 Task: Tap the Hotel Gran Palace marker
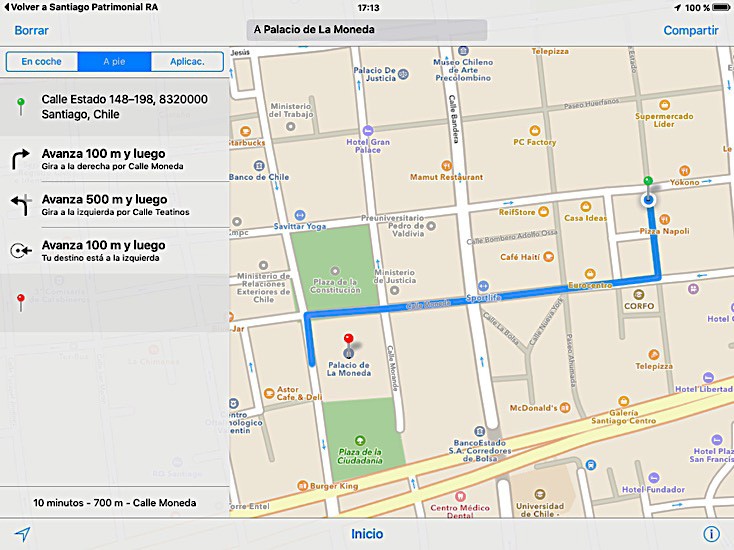coord(368,130)
